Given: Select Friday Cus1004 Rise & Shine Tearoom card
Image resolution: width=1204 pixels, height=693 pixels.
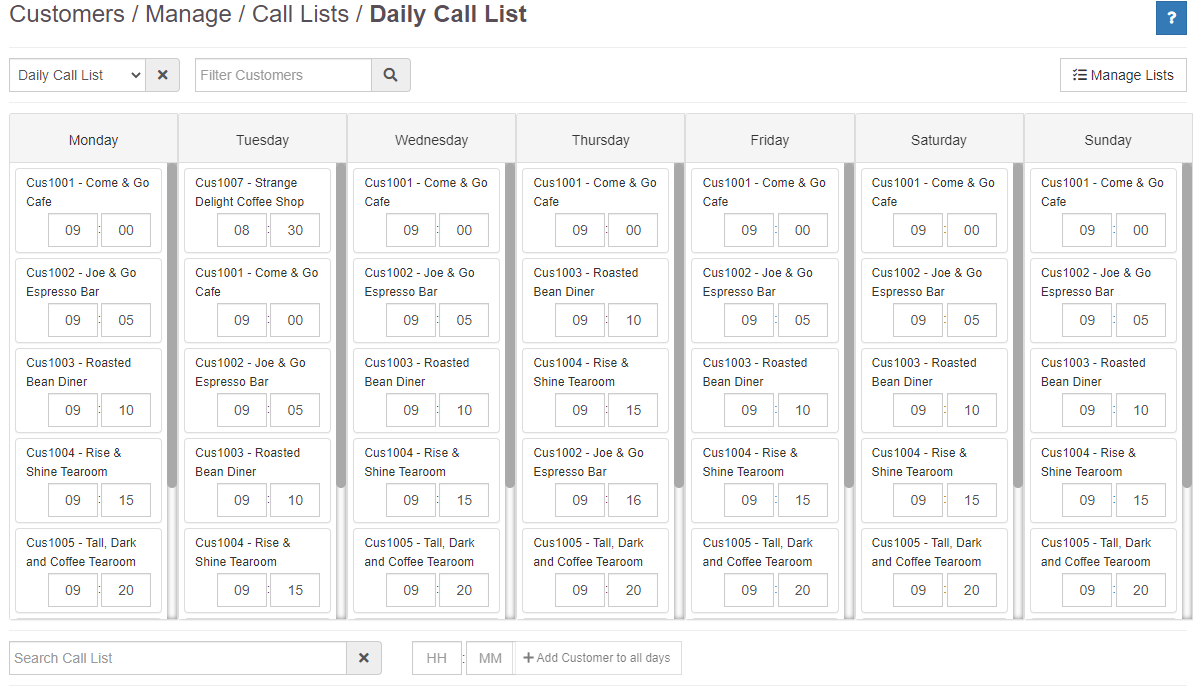Looking at the screenshot, I should (765, 480).
